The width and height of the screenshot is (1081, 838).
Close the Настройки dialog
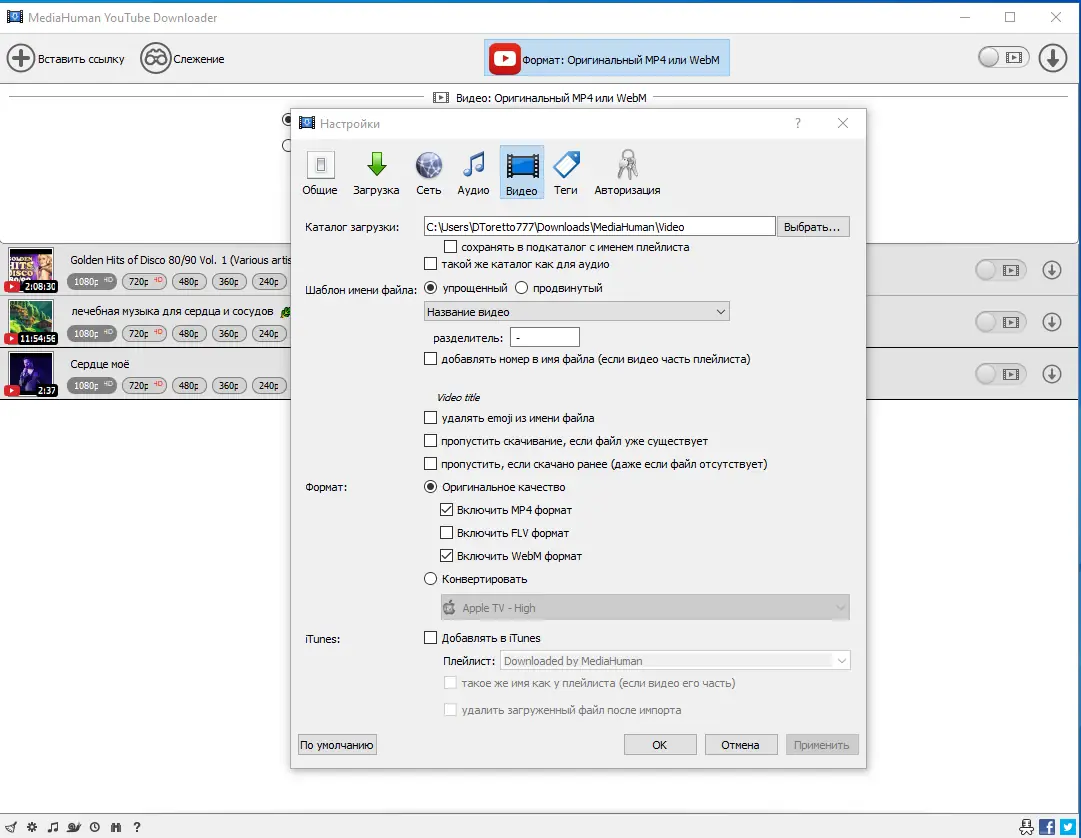pos(842,123)
